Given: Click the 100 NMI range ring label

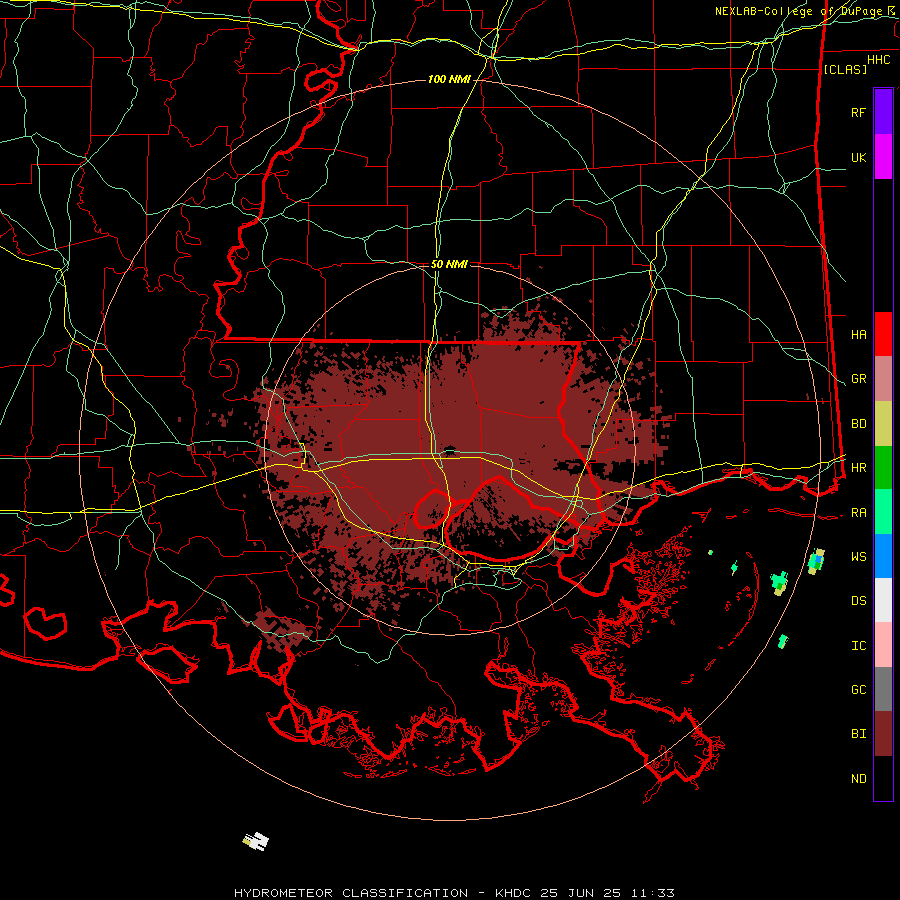Looking at the screenshot, I should coord(449,79).
